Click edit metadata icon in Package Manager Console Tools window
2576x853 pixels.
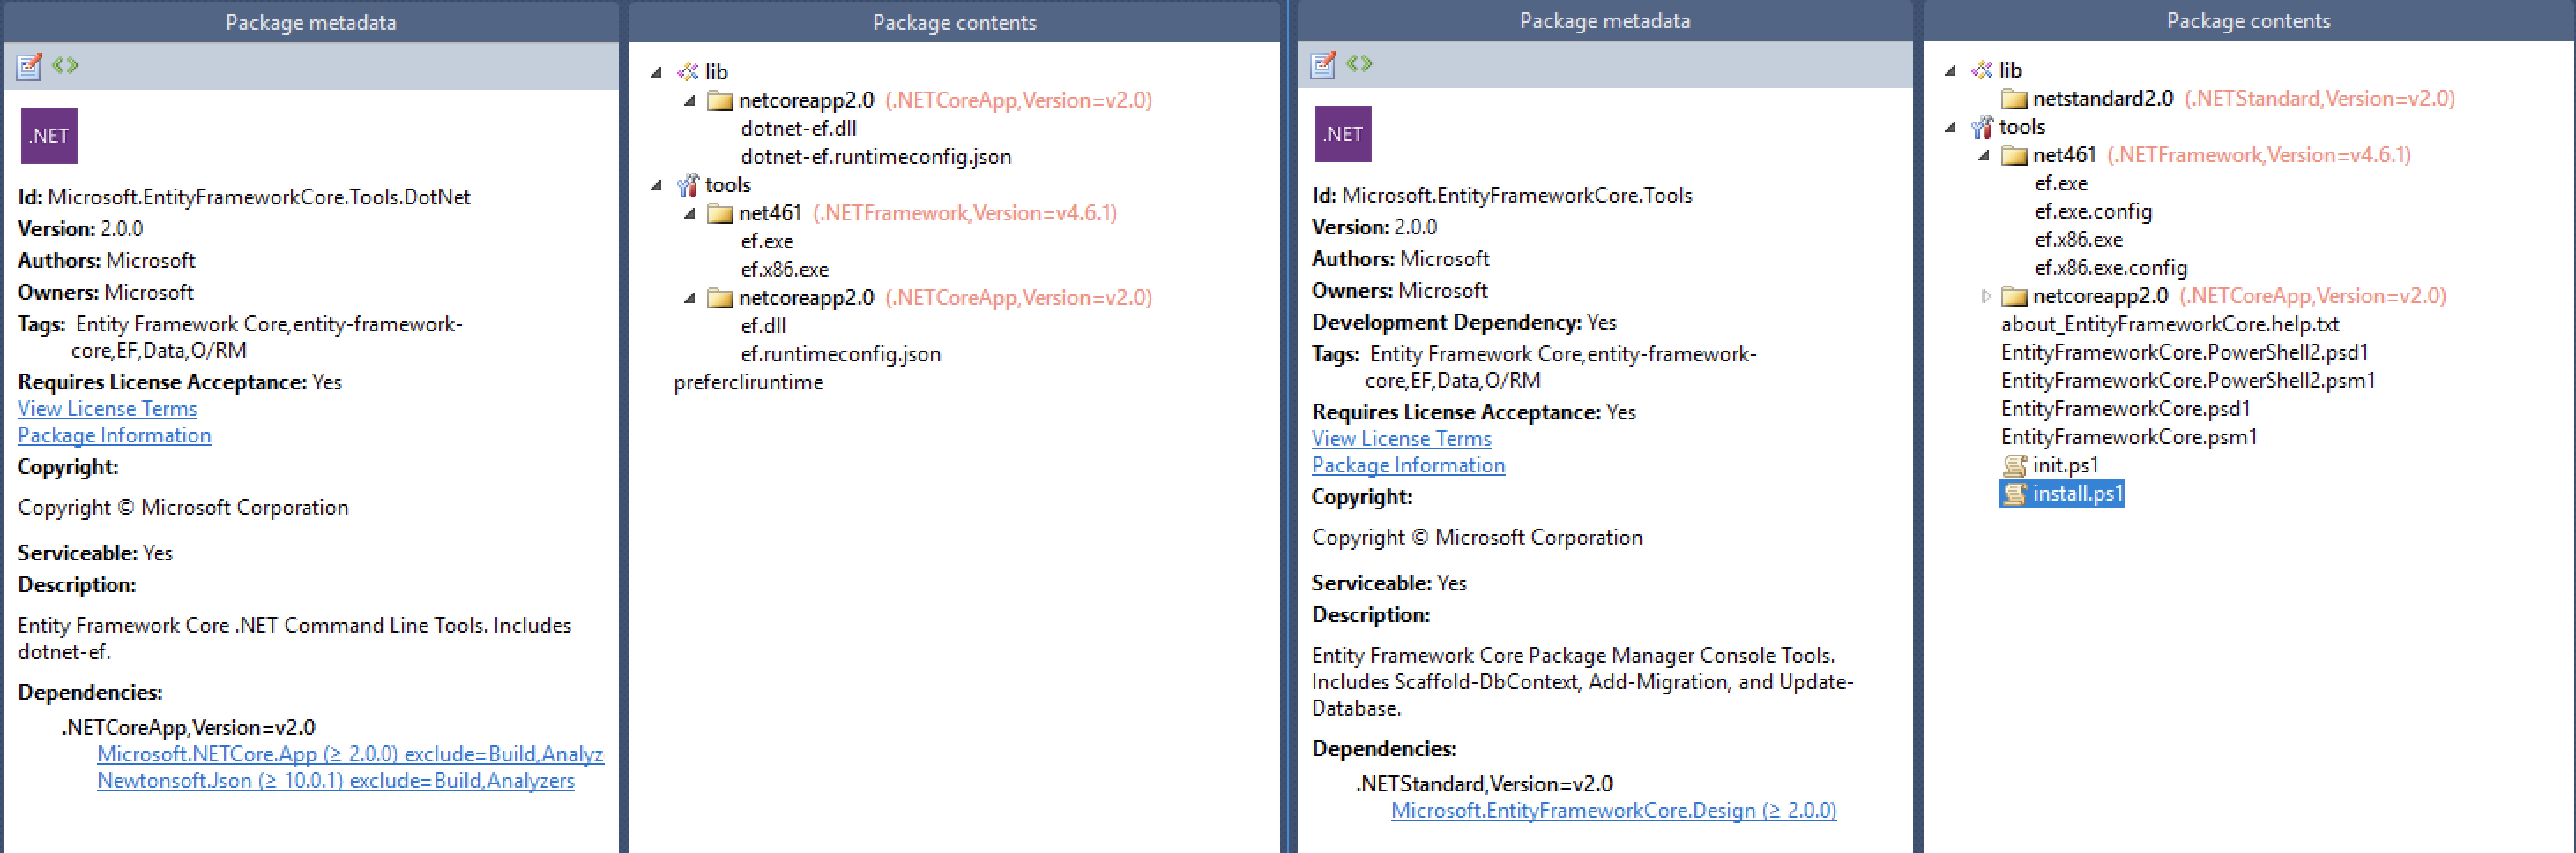tap(1323, 64)
